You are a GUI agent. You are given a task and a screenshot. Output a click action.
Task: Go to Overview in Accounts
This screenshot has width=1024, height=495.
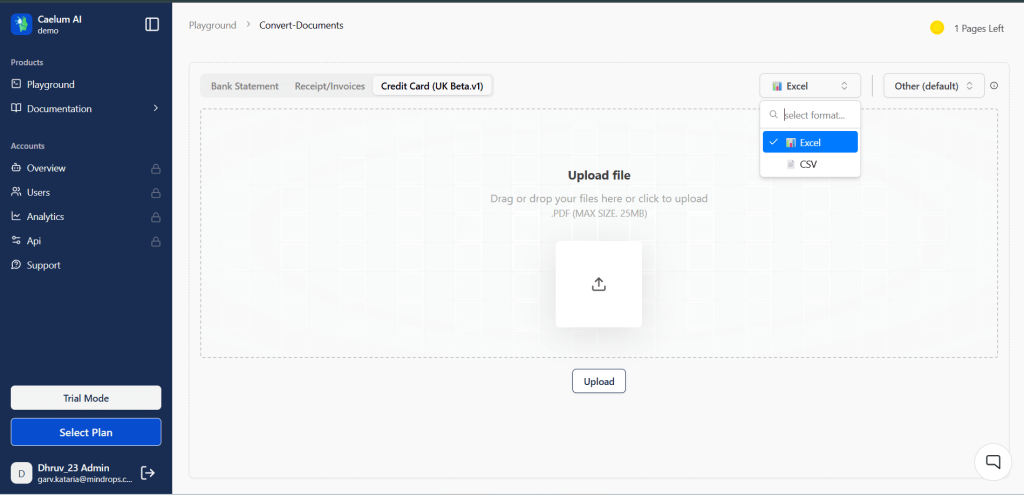pos(86,168)
